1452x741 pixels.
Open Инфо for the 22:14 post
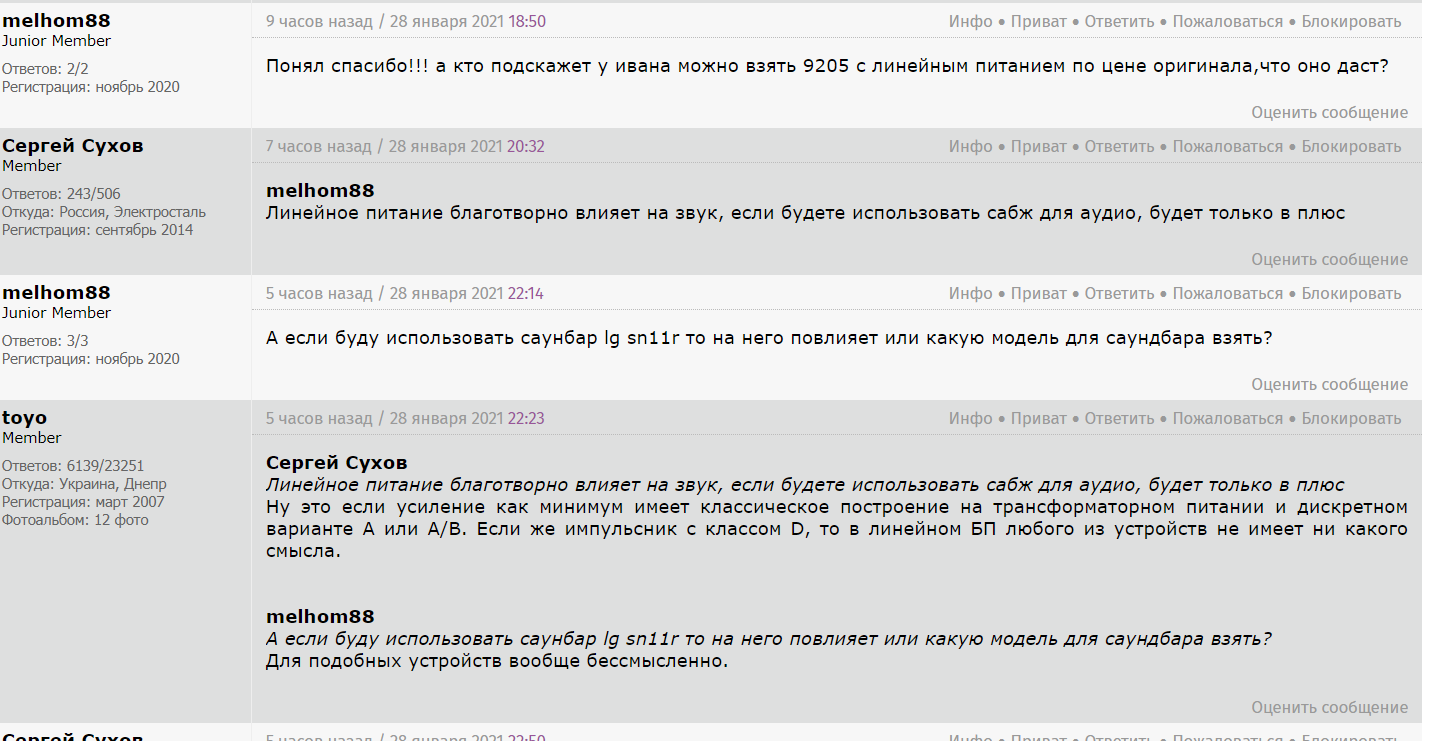click(970, 293)
